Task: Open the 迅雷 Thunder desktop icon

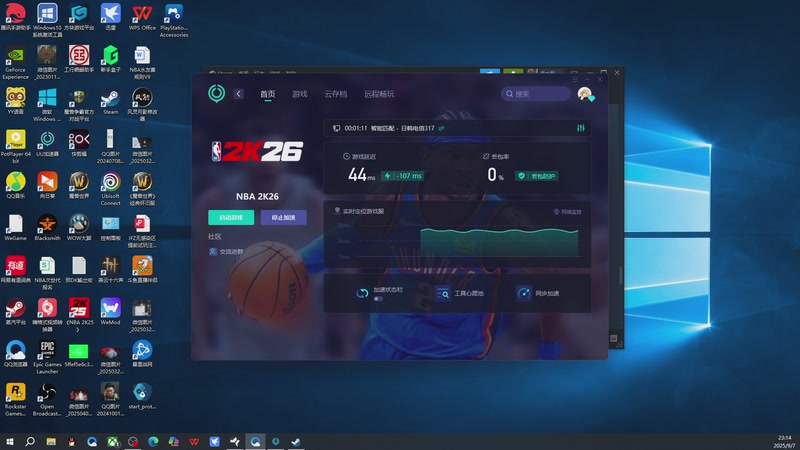Action: coord(111,16)
